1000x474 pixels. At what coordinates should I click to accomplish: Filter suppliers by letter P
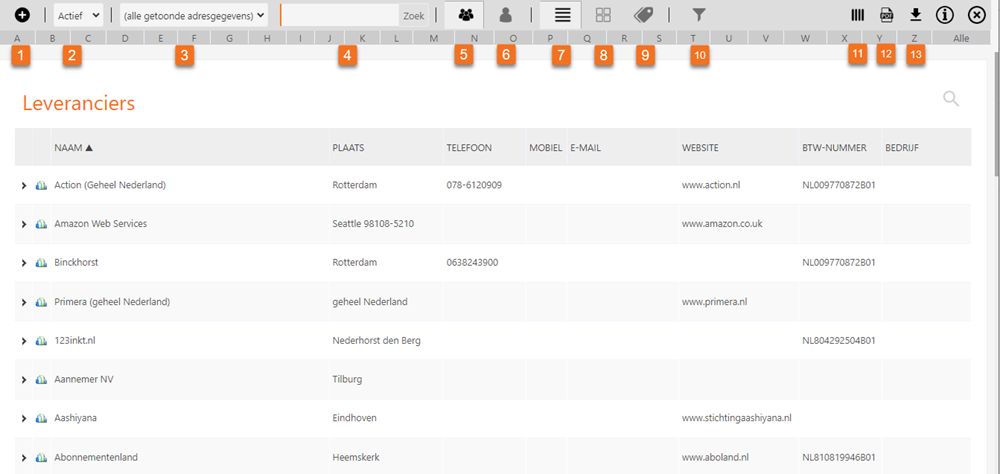tap(550, 38)
